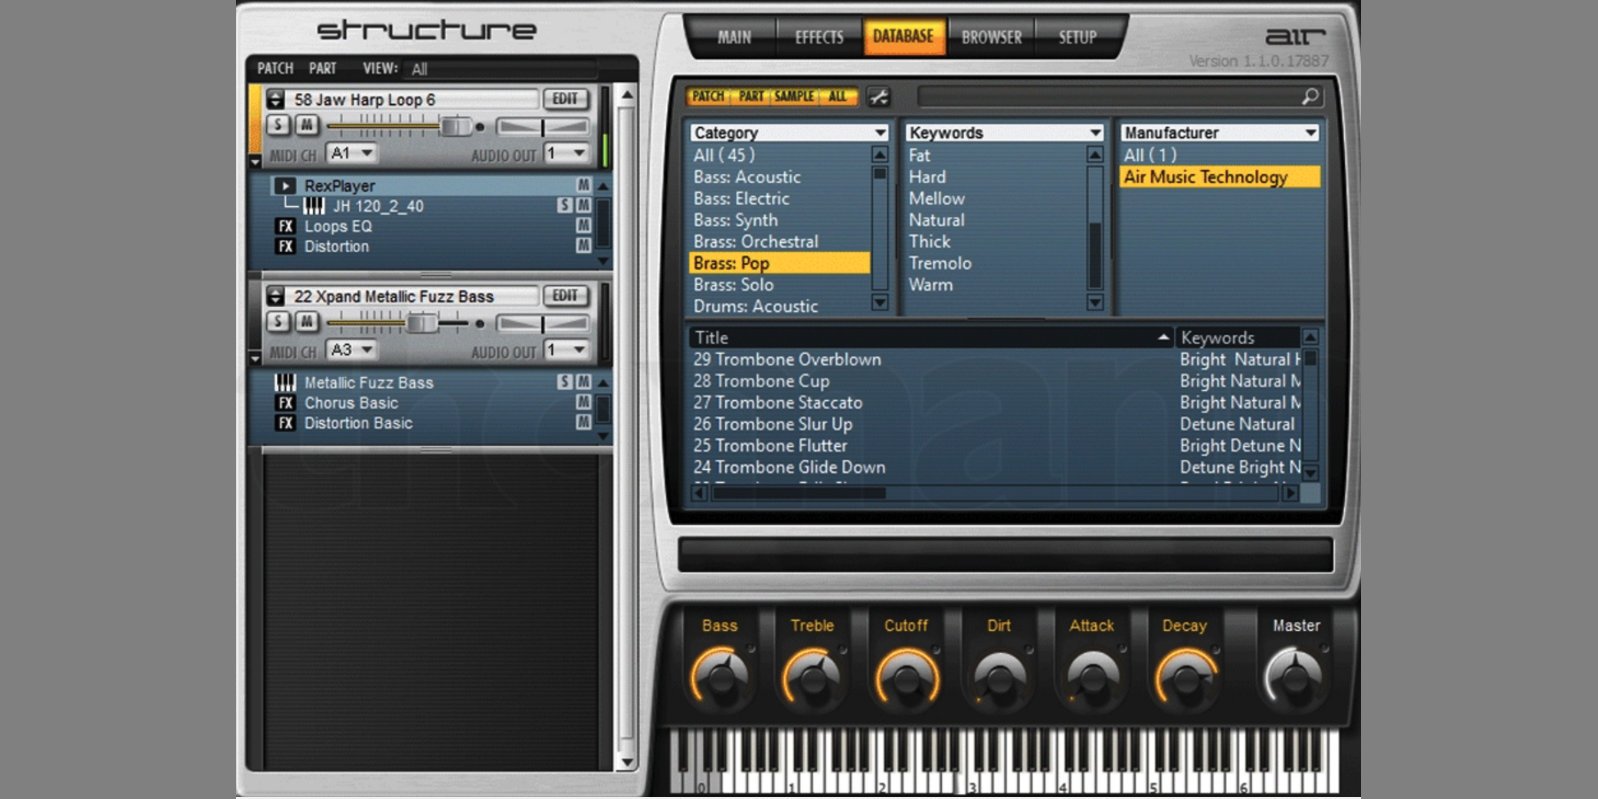The width and height of the screenshot is (1598, 799).
Task: Sort ascending by Title column arrow
Action: (x=1163, y=337)
